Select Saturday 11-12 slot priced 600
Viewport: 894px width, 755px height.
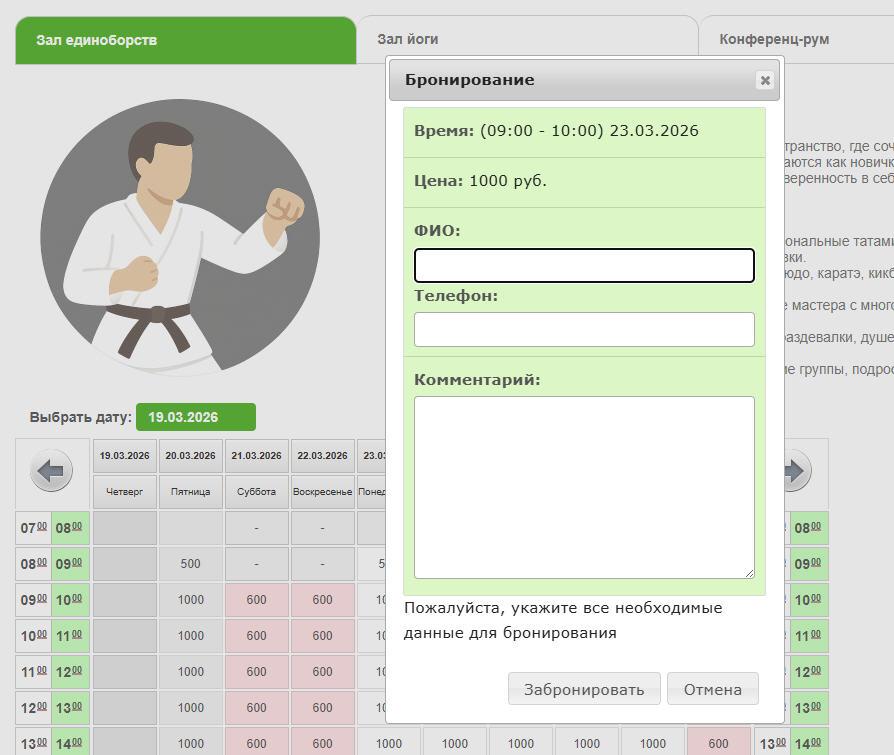tap(257, 671)
